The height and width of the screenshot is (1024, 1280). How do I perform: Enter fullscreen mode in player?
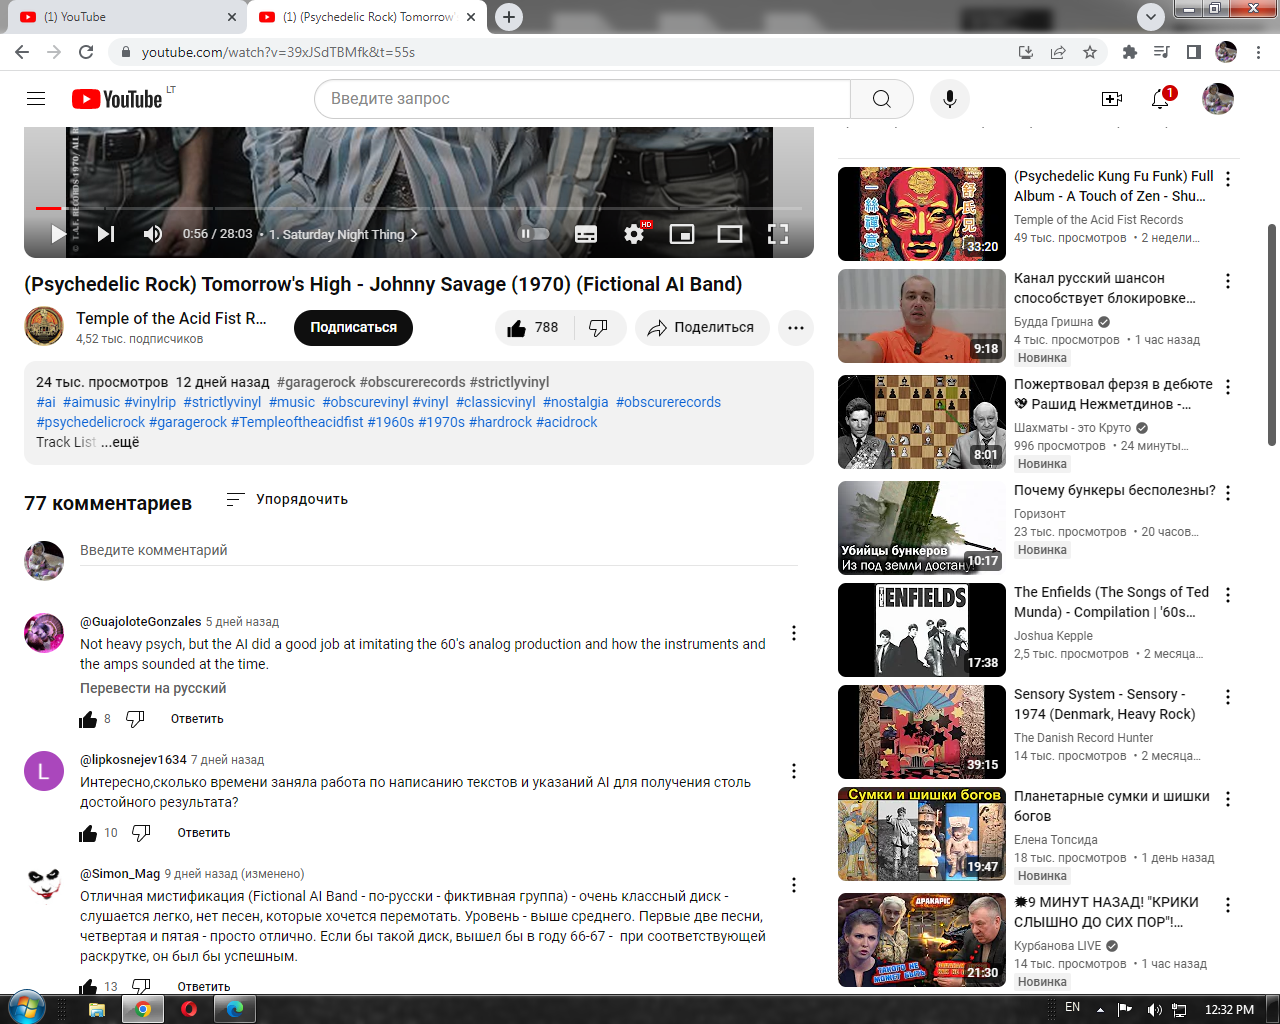point(778,234)
